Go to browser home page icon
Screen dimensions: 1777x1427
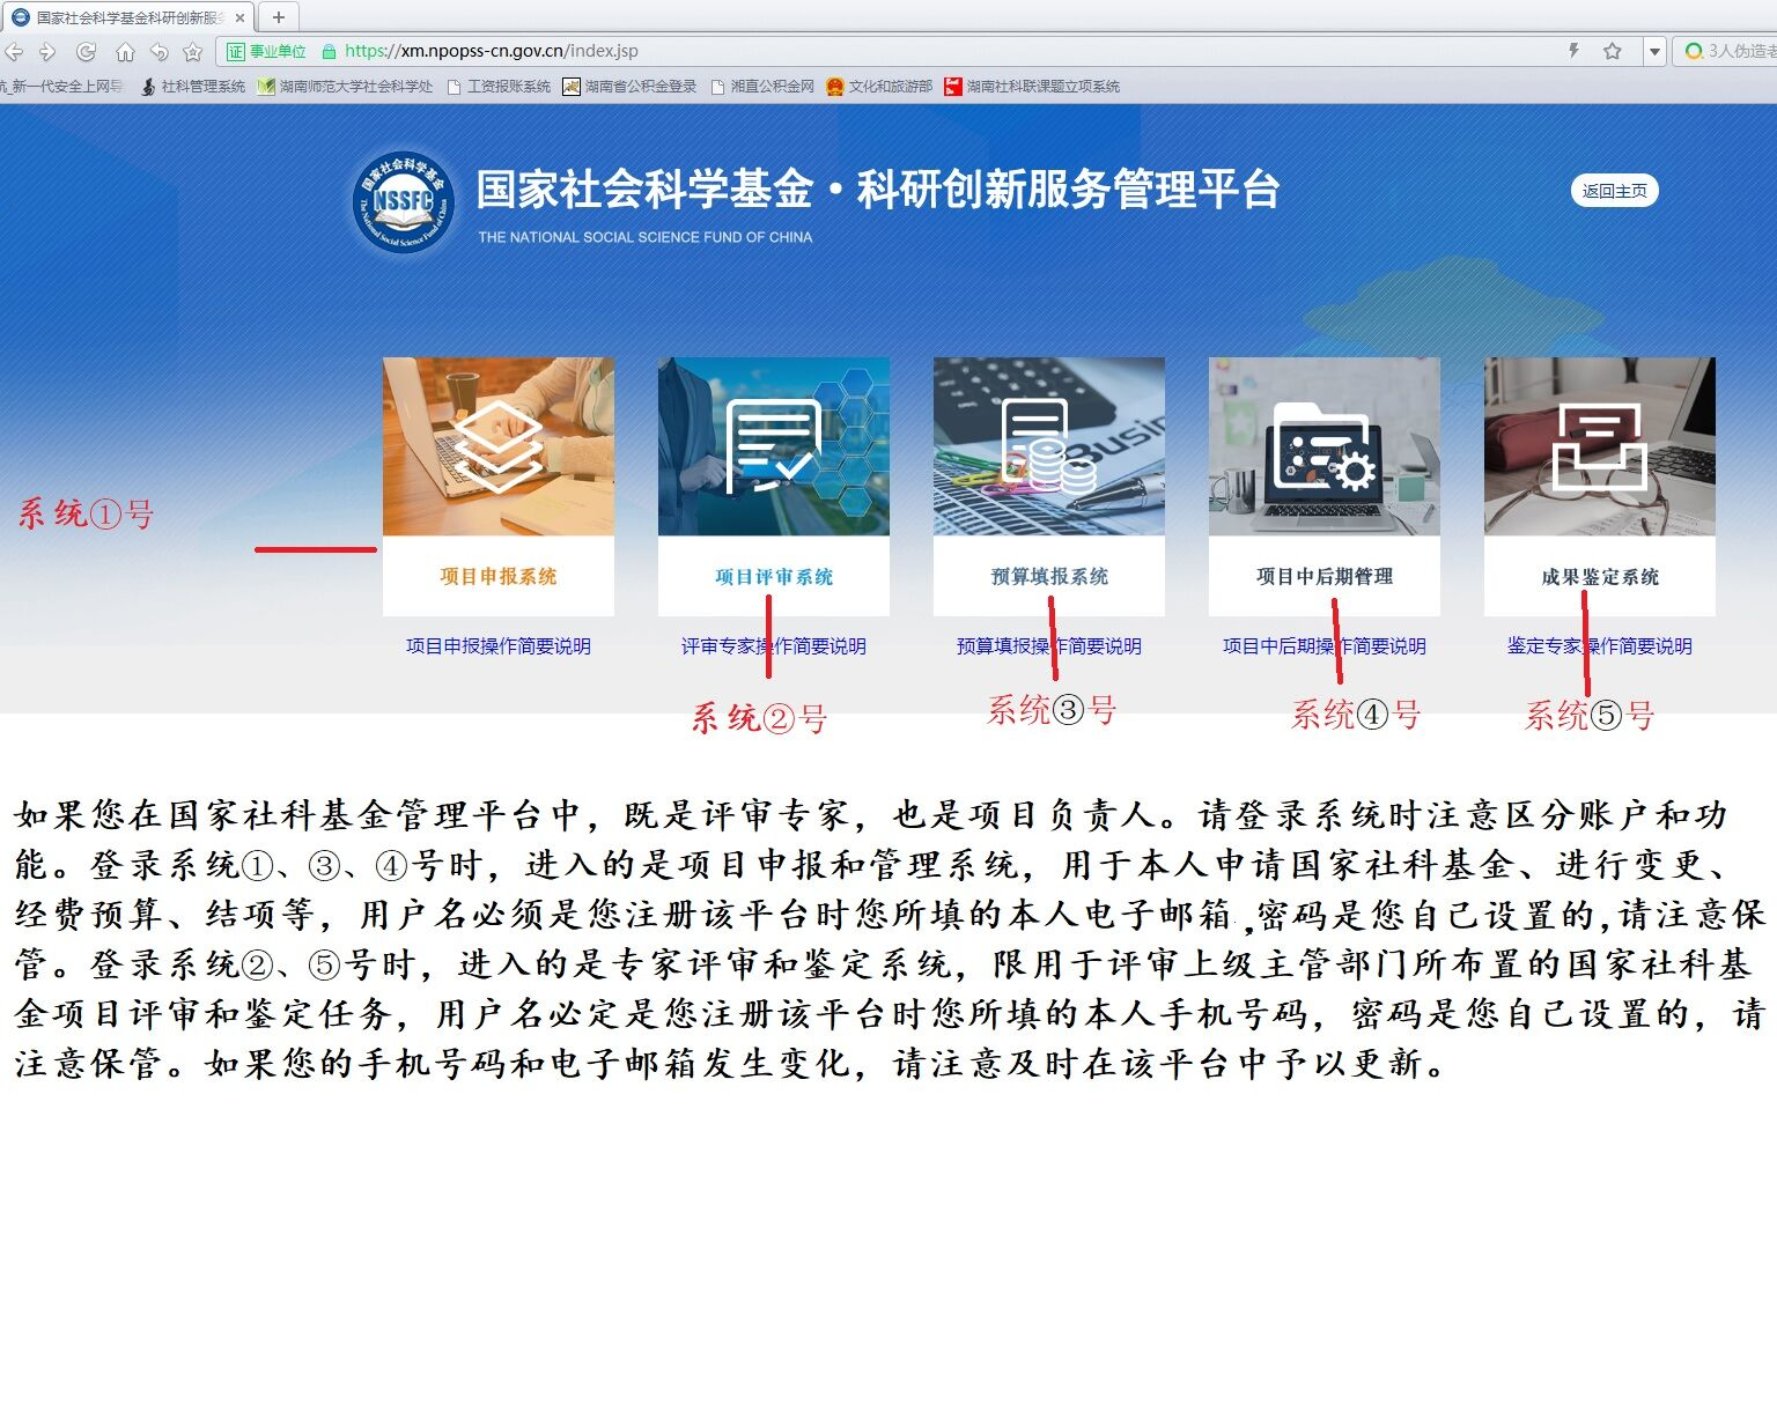(x=125, y=52)
